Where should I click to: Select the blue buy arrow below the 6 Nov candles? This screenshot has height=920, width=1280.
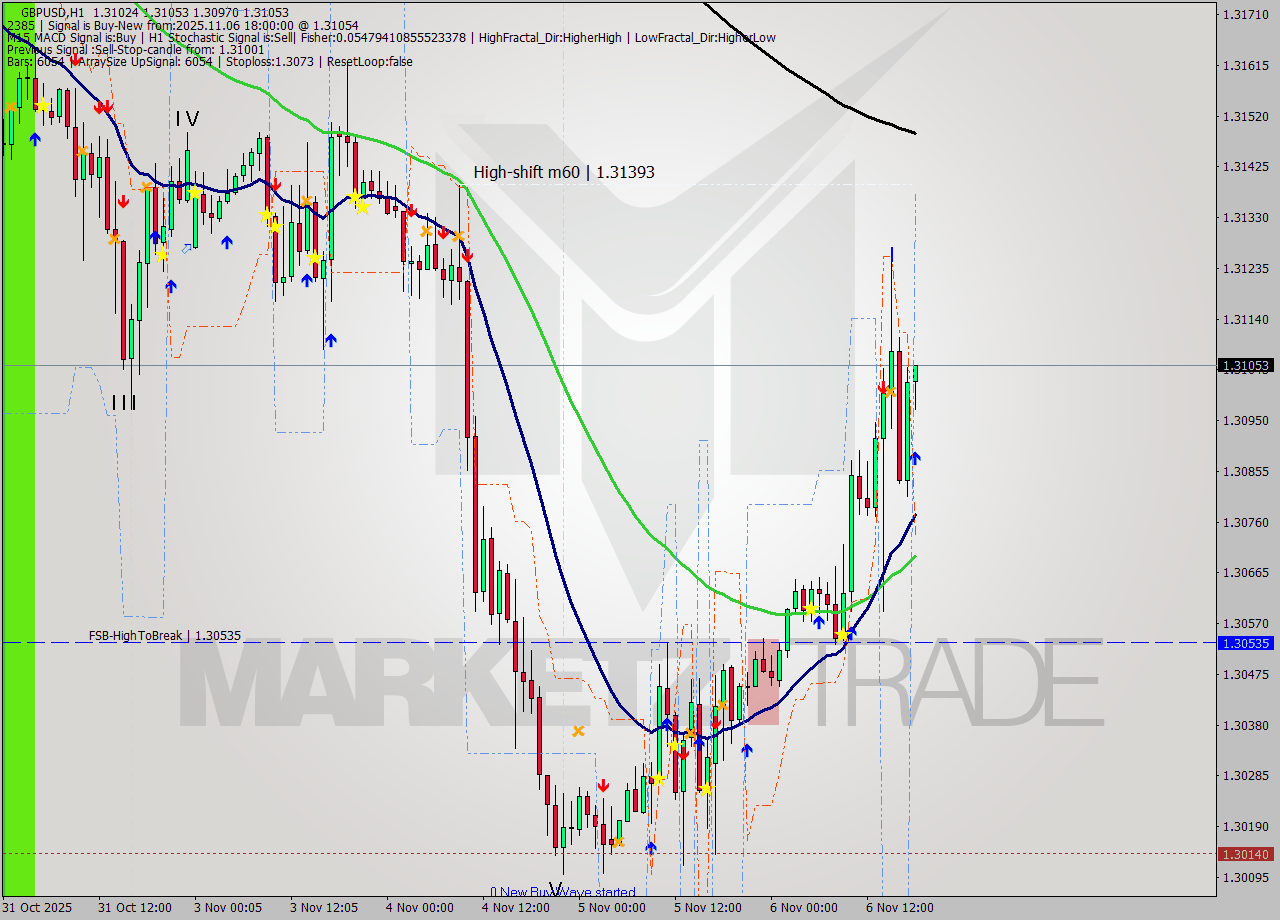click(x=915, y=458)
